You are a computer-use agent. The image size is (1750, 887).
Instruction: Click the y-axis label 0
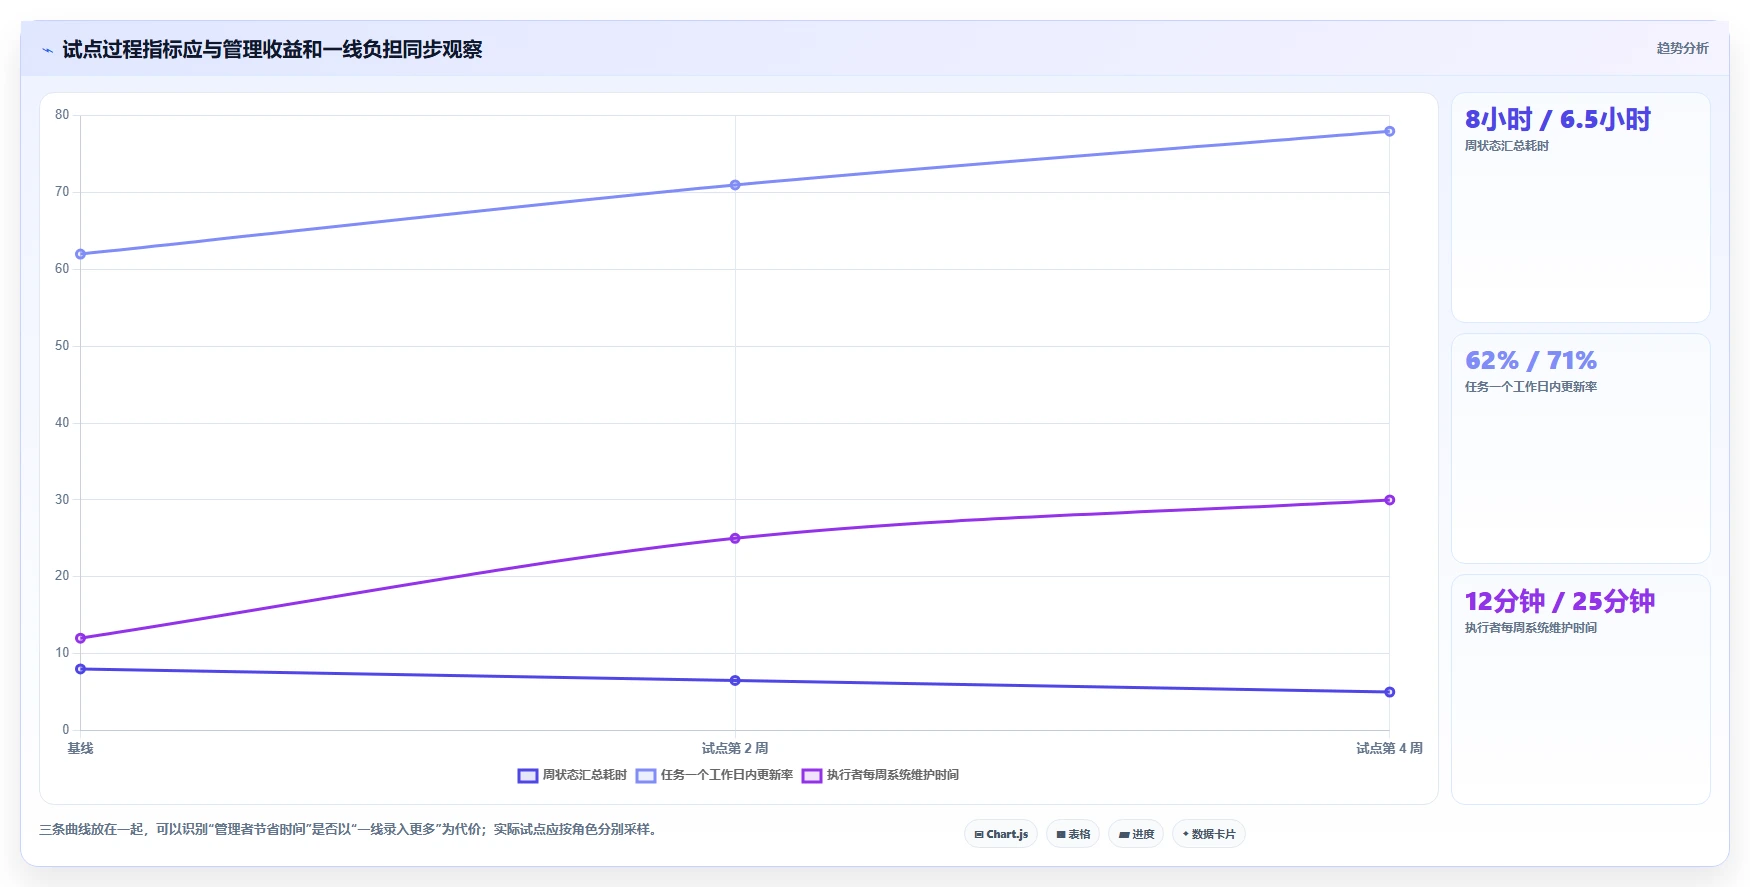[66, 730]
